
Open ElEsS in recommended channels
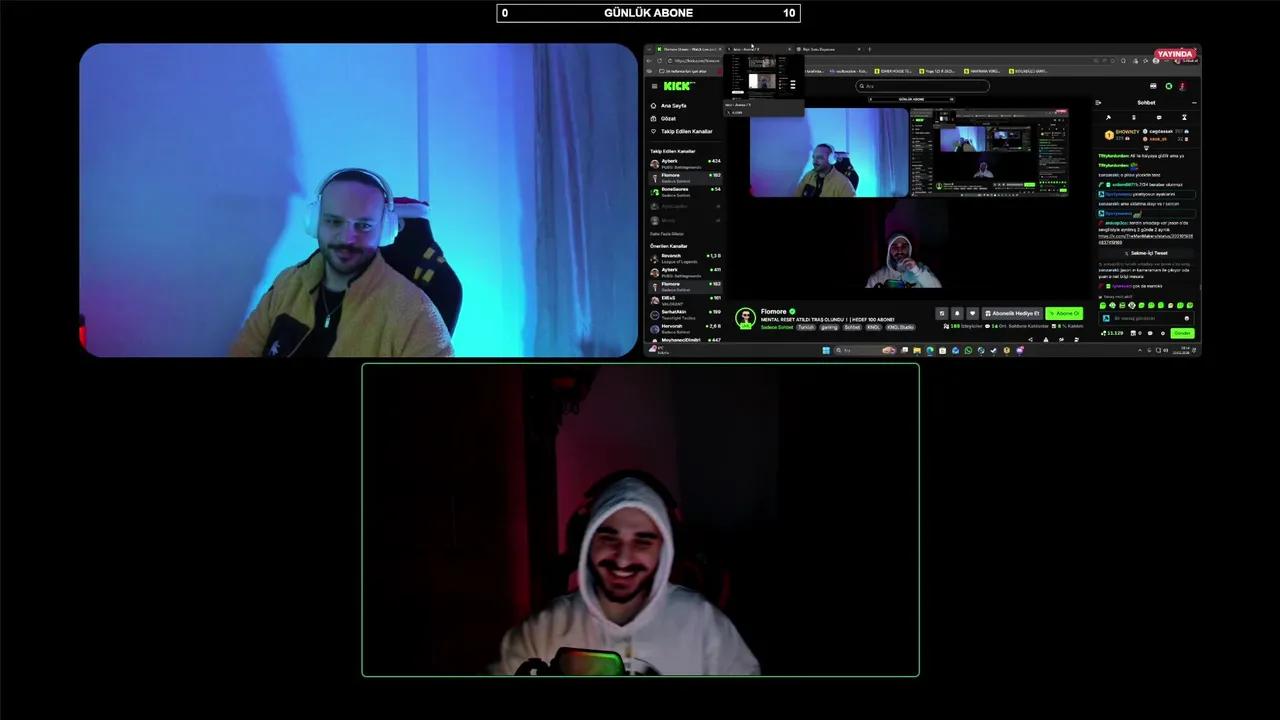[684, 301]
